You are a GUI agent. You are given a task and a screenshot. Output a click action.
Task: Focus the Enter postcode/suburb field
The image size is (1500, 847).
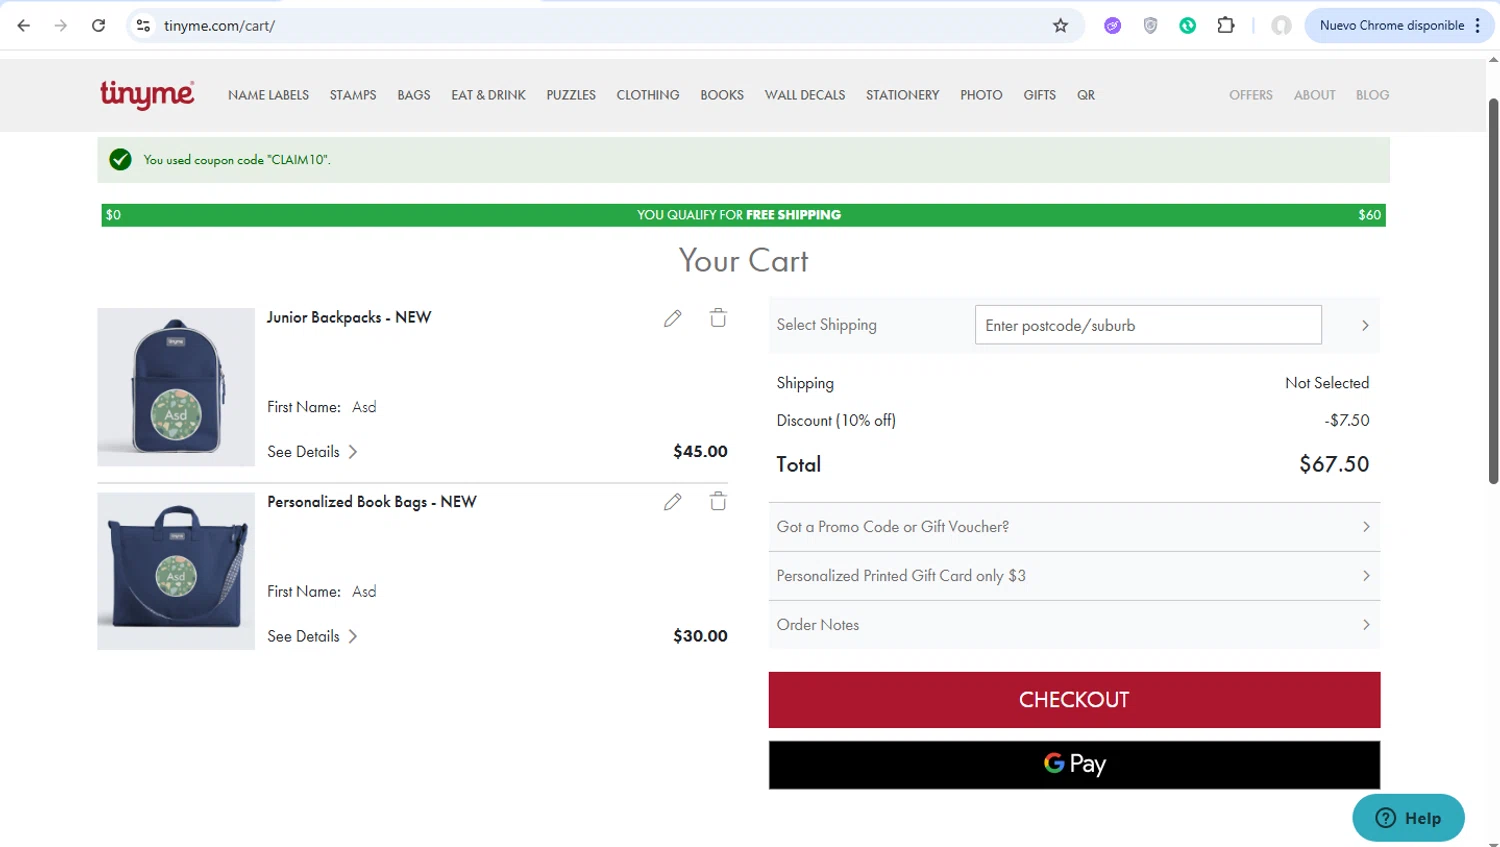(x=1148, y=326)
